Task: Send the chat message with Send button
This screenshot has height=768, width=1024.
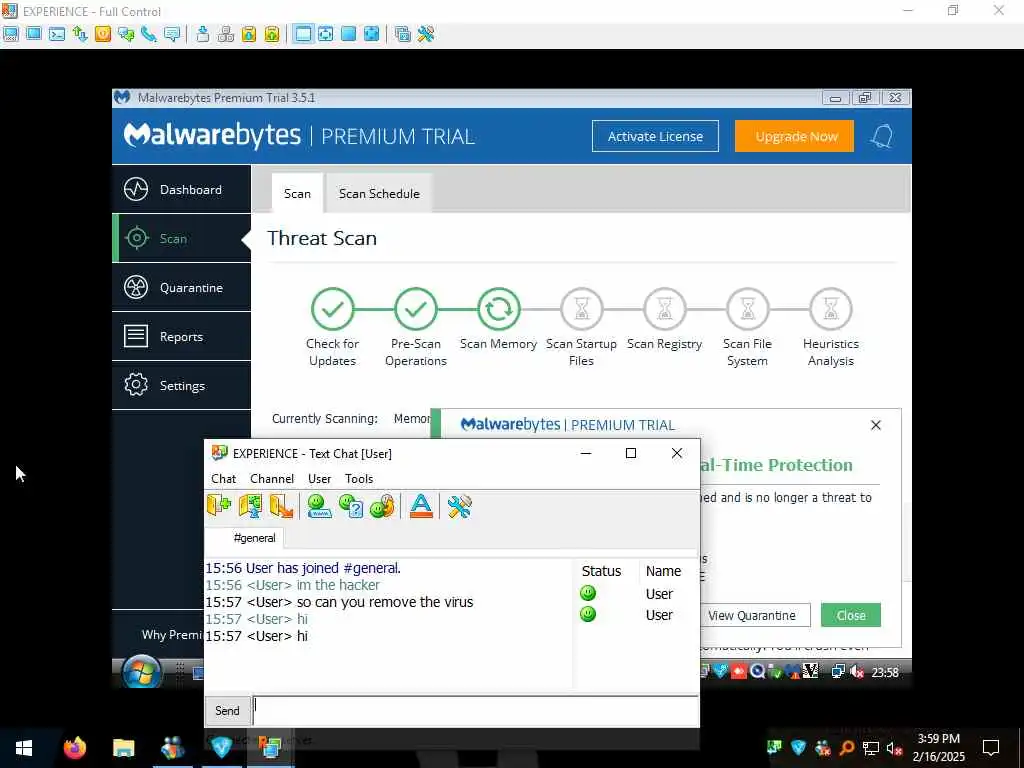Action: tap(227, 711)
